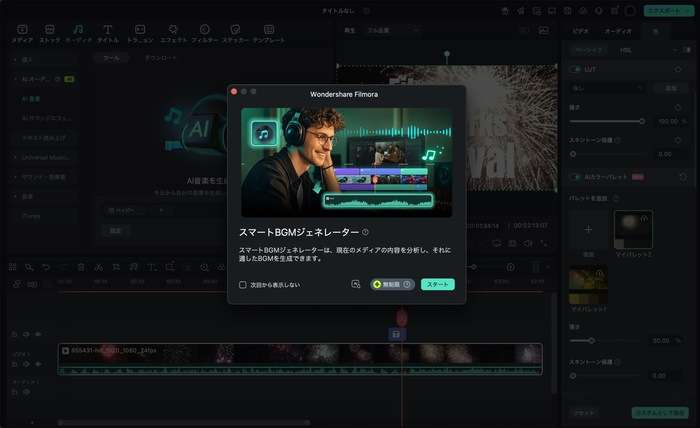Screen dimensions: 700x428
Task: Click the scissors split icon in timeline toolbar
Action: click(x=99, y=267)
